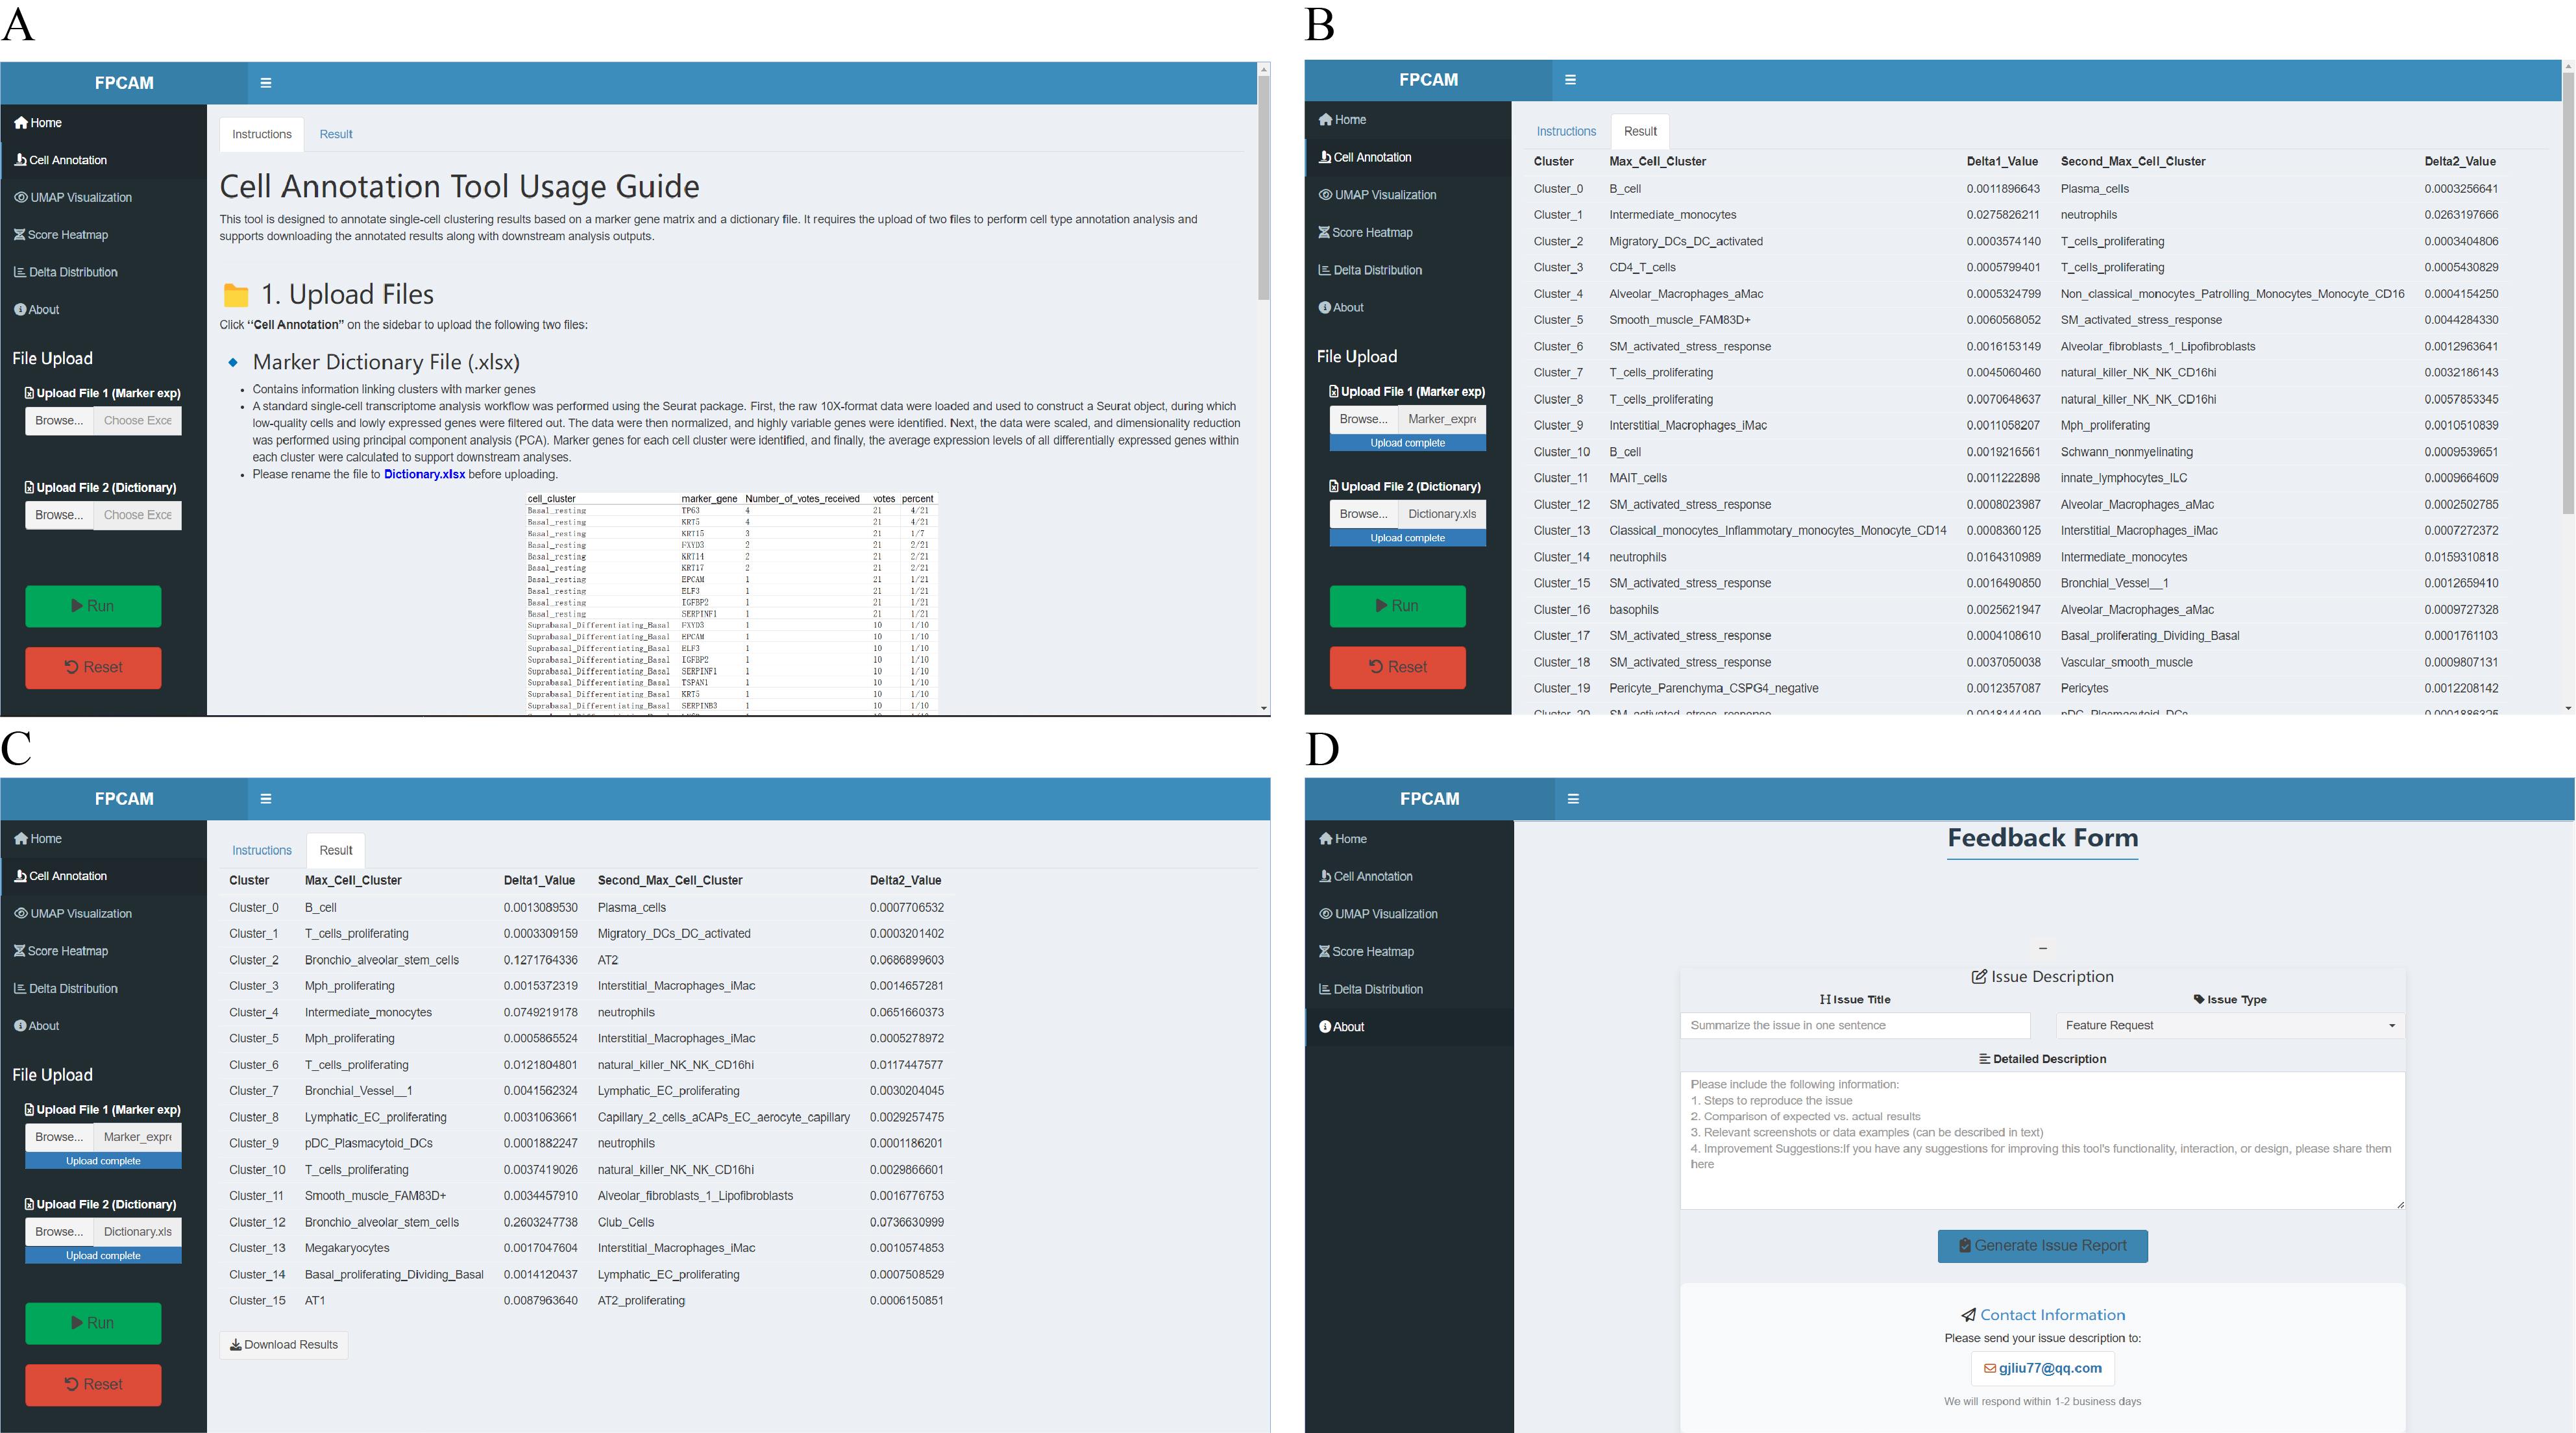Click the red Reset button in panel A
The image size is (2576, 1433).
pyautogui.click(x=93, y=668)
